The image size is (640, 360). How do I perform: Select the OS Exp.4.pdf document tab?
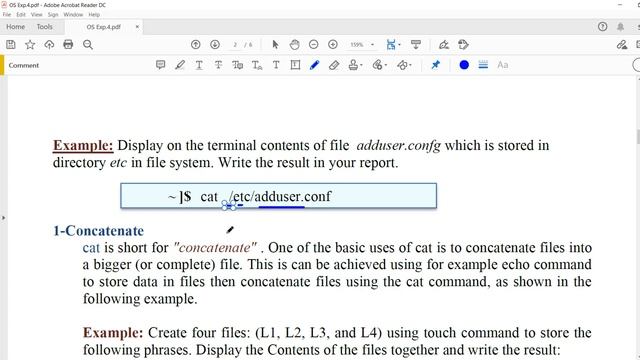click(103, 27)
